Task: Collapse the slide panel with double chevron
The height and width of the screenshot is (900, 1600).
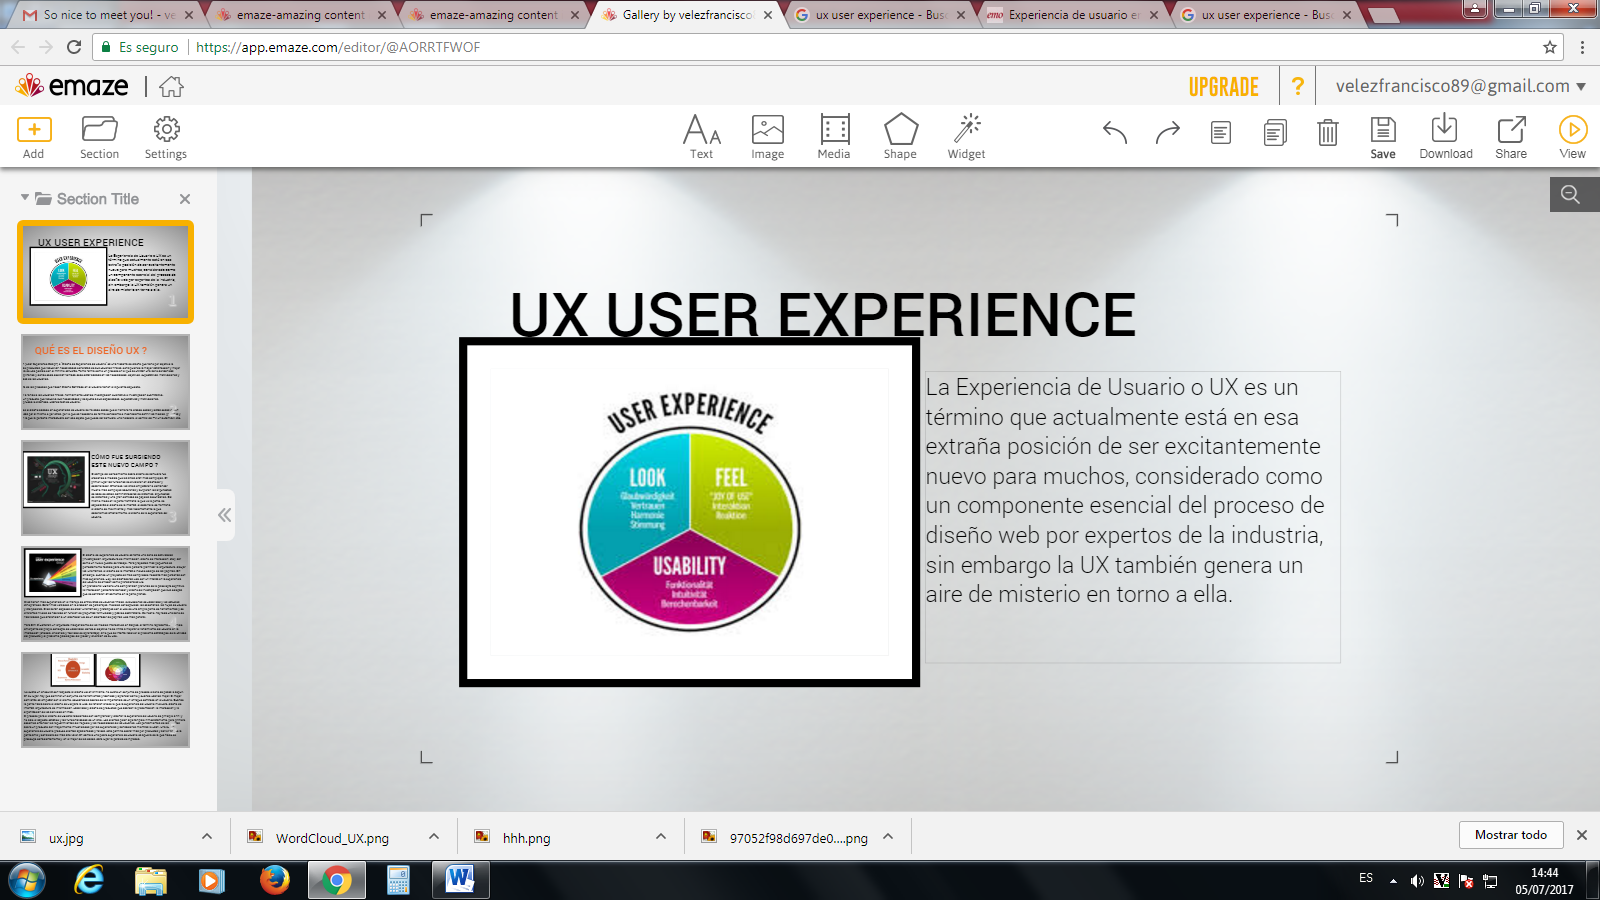Action: (x=225, y=515)
